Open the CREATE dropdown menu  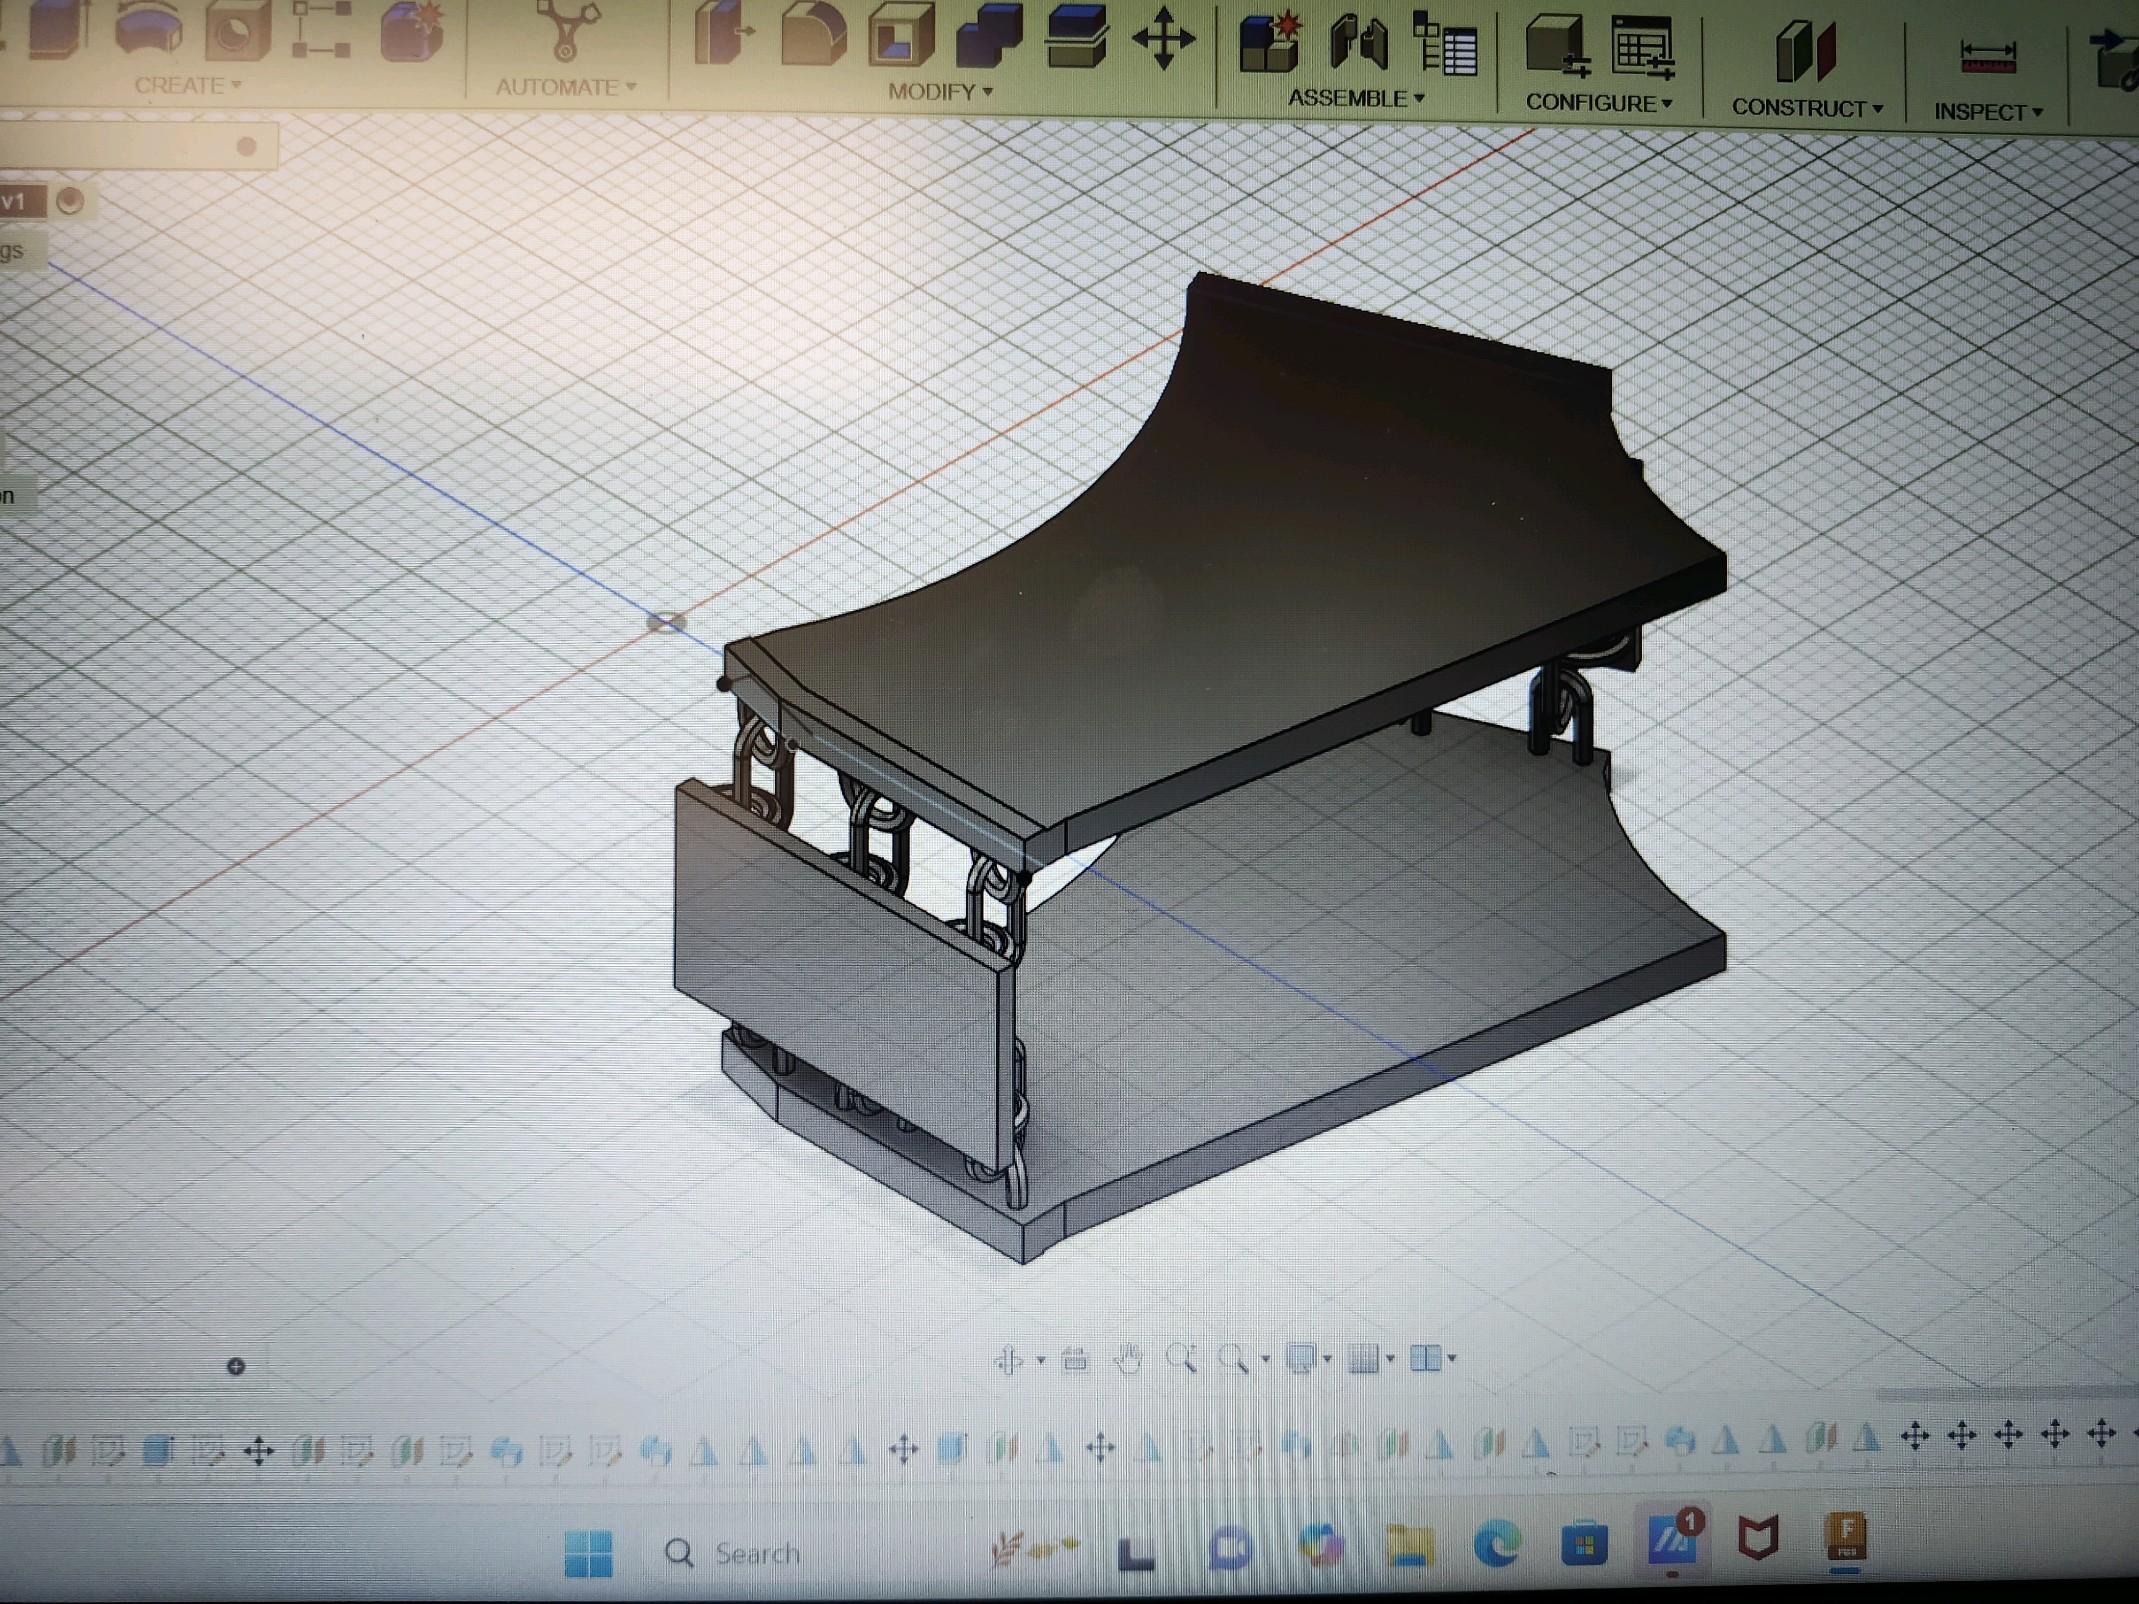pos(187,85)
